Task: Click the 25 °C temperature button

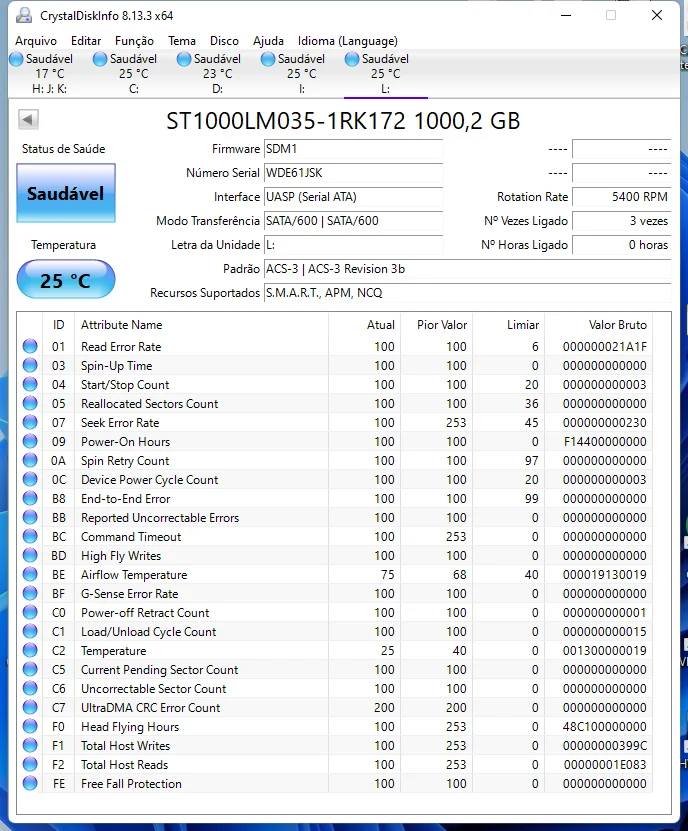Action: pyautogui.click(x=66, y=280)
